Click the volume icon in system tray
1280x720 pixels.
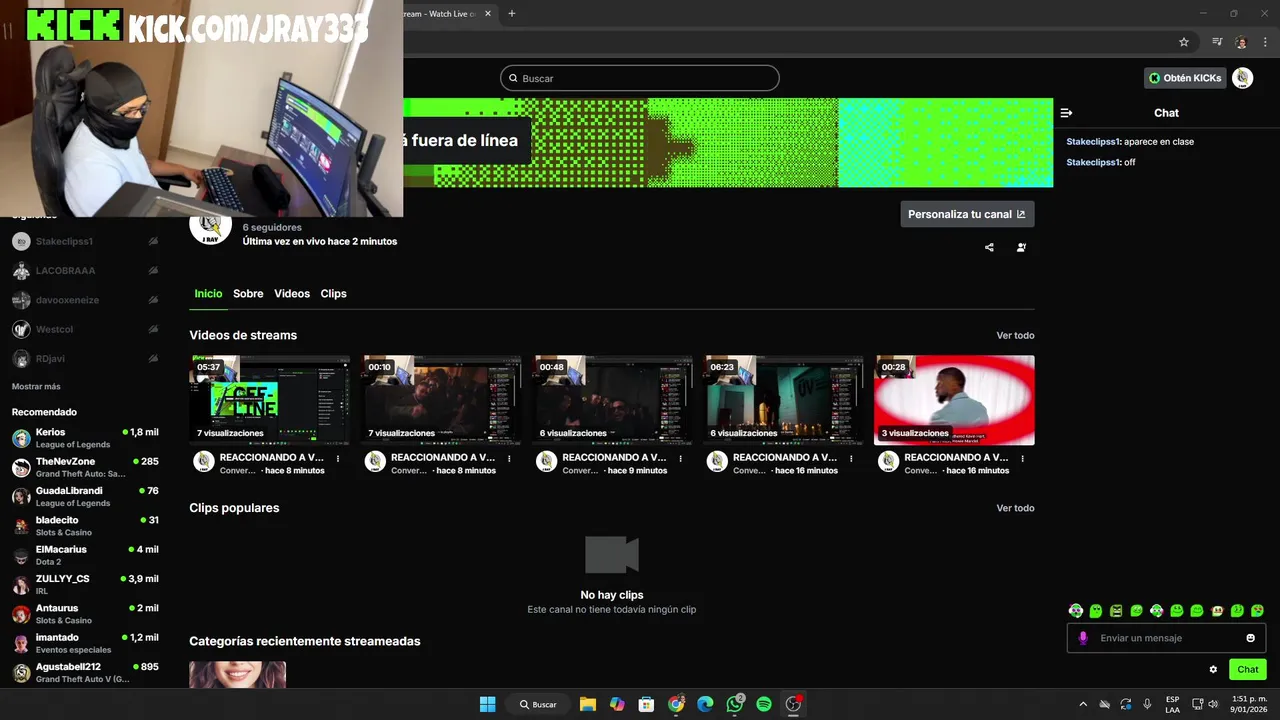[x=1213, y=704]
